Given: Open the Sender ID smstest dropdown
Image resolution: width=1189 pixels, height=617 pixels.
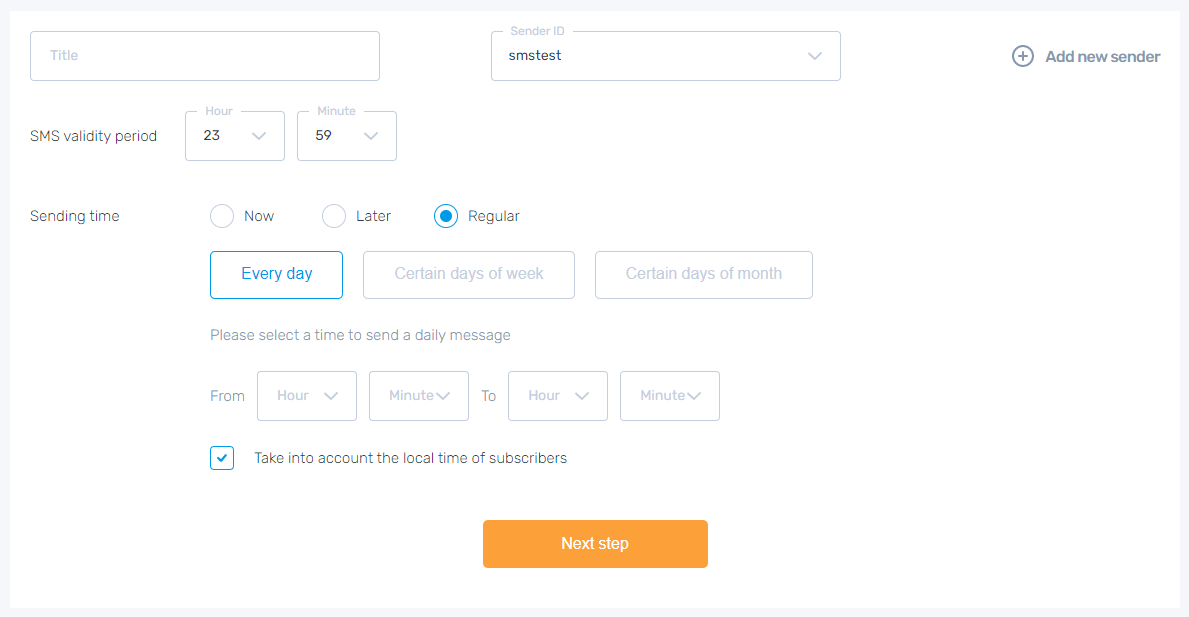Looking at the screenshot, I should pos(665,56).
